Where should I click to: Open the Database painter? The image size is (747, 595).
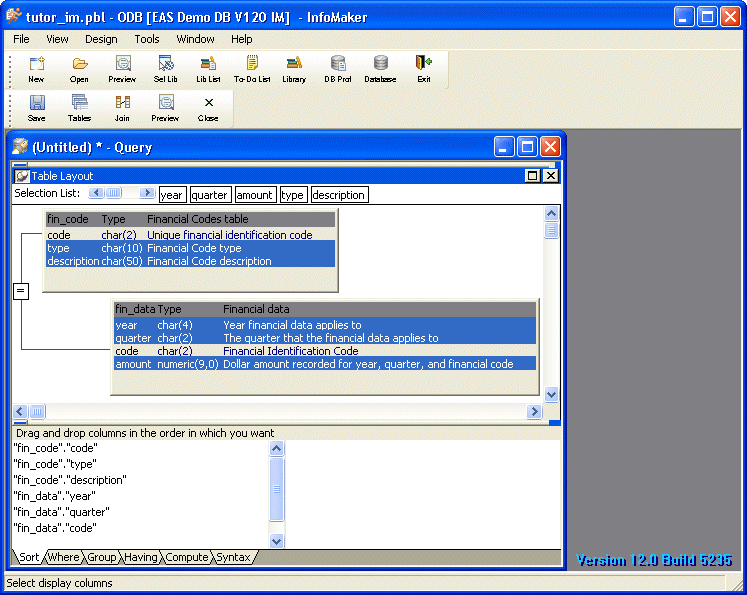click(x=380, y=69)
